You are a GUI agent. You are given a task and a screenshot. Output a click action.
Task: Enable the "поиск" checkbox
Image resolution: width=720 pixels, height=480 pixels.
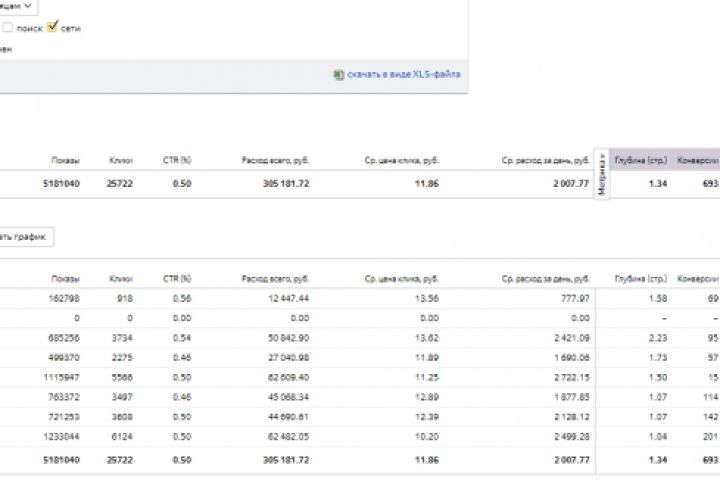coord(8,28)
